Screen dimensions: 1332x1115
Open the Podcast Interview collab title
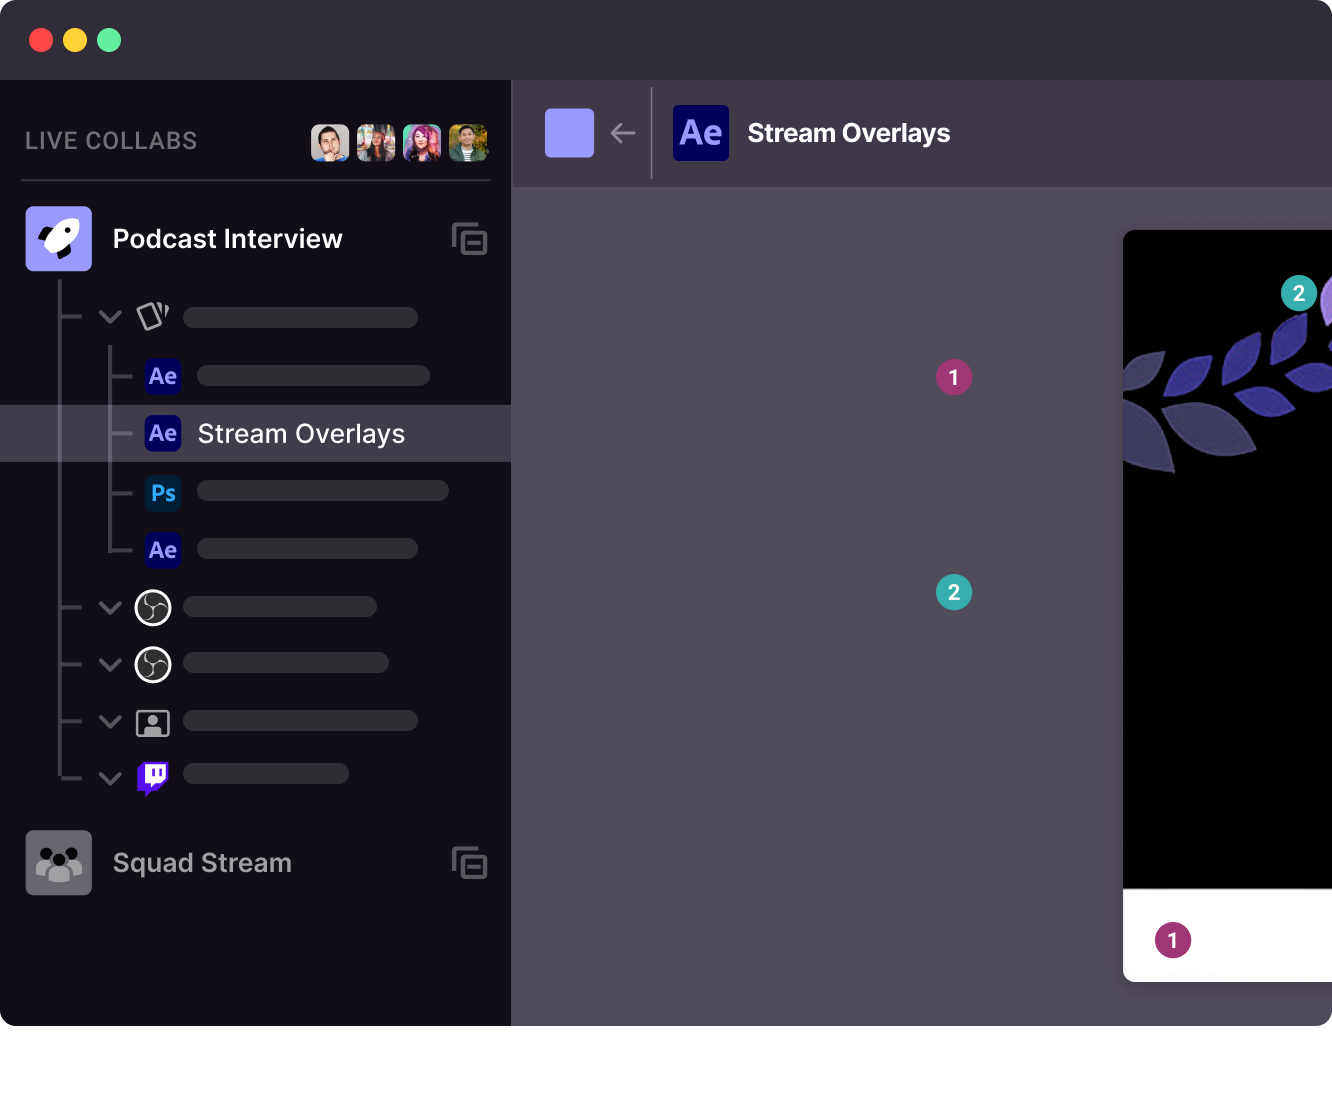[227, 239]
